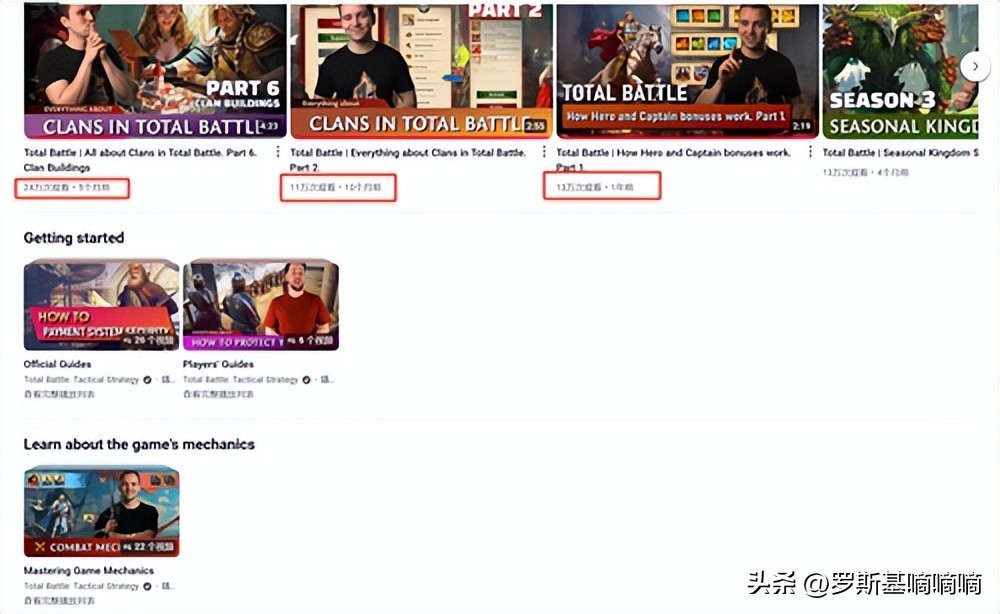This screenshot has width=1000, height=614.
Task: Click the 'Players' Guides' playlist title
Action: [x=218, y=365]
